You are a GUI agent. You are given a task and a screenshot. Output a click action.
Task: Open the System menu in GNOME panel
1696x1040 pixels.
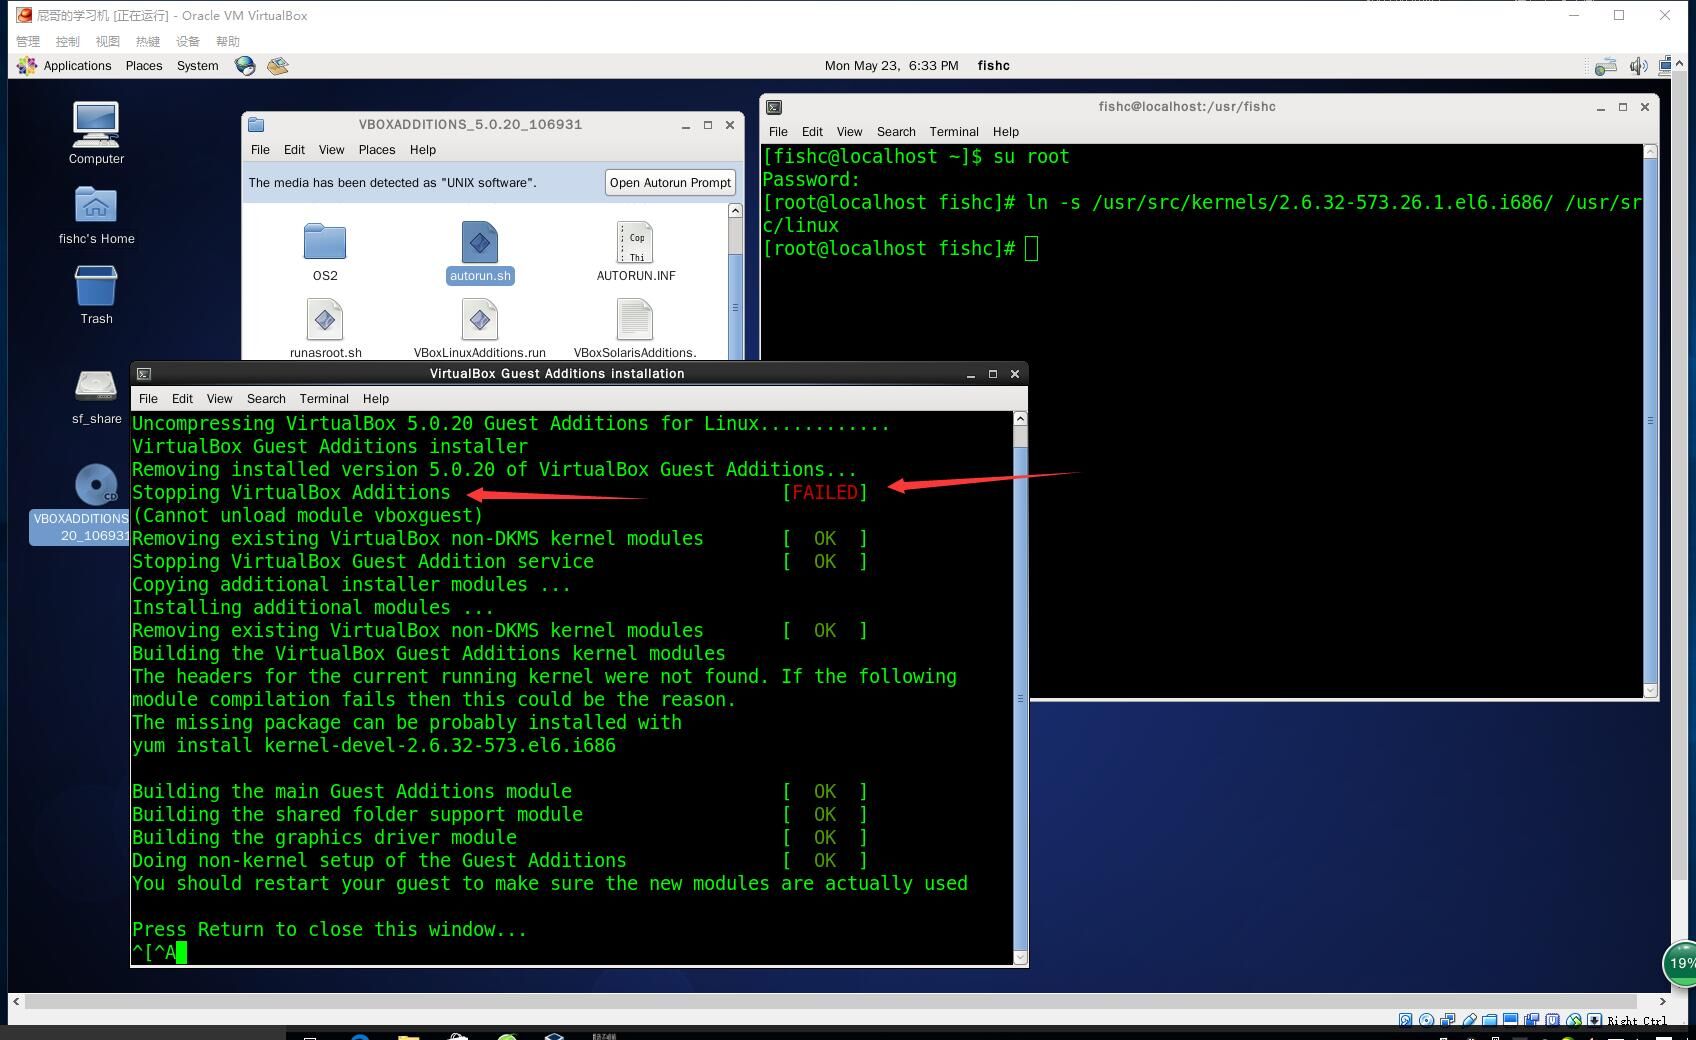(x=197, y=66)
